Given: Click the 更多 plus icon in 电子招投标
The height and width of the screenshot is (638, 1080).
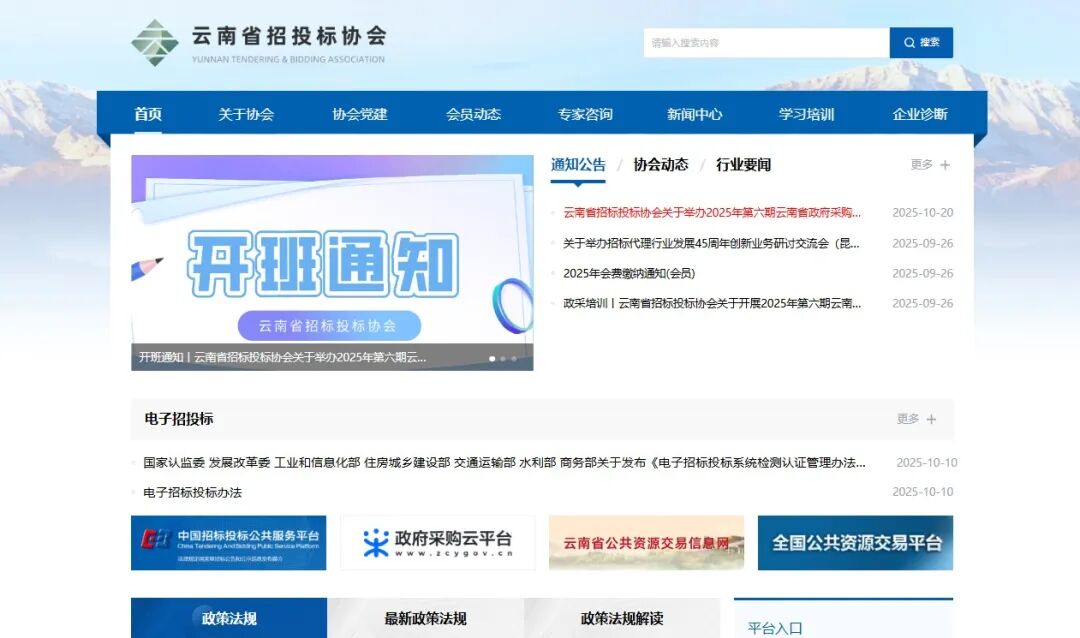Looking at the screenshot, I should (x=931, y=419).
